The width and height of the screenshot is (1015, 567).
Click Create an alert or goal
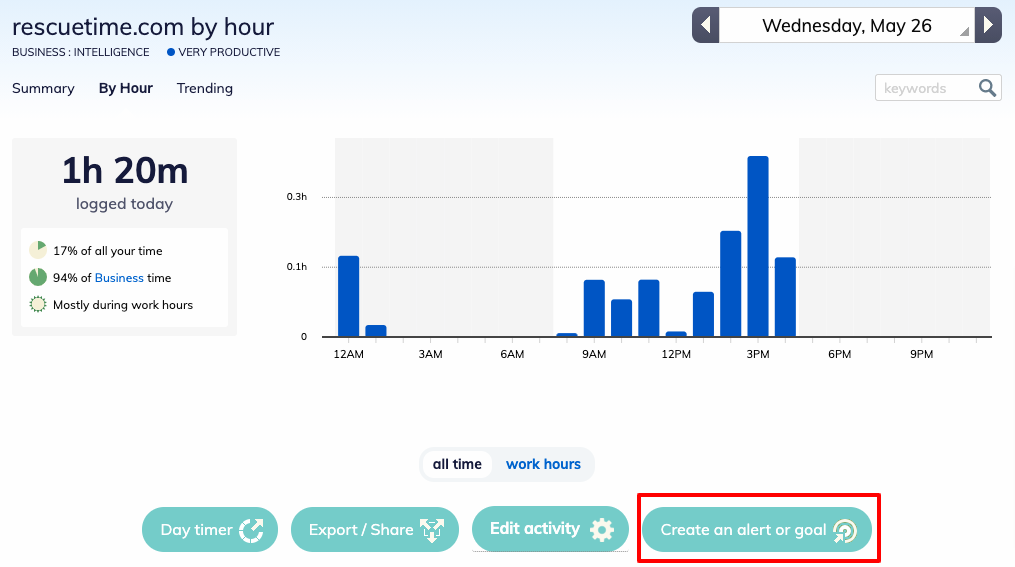pyautogui.click(x=757, y=529)
